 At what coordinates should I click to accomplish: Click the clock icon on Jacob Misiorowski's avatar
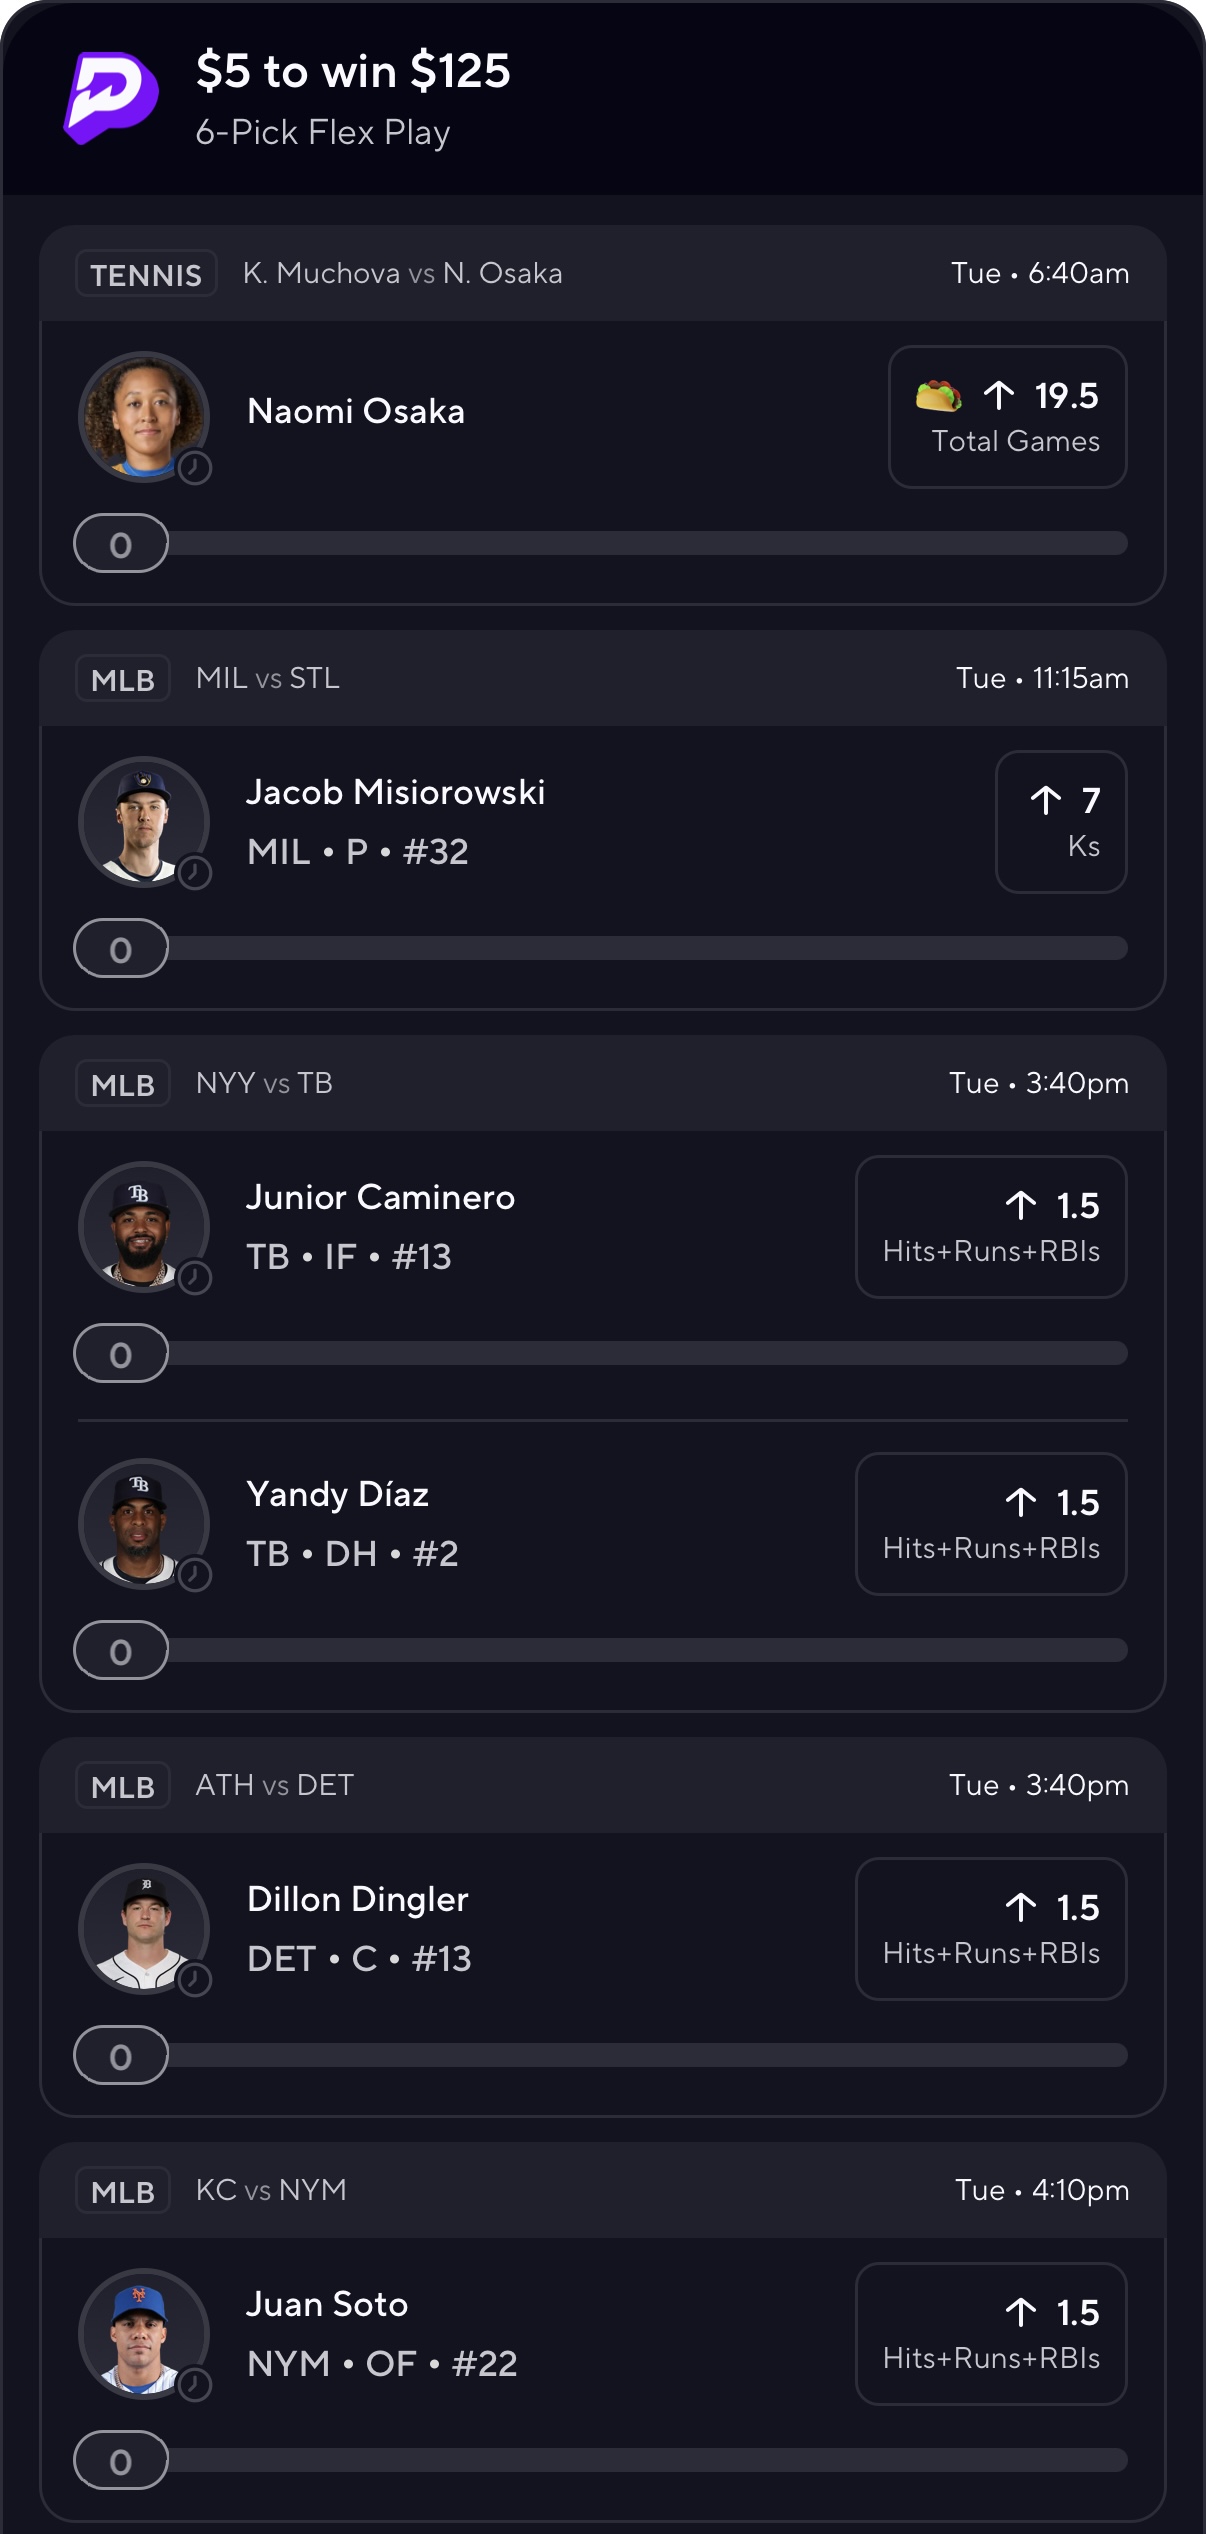pos(195,872)
